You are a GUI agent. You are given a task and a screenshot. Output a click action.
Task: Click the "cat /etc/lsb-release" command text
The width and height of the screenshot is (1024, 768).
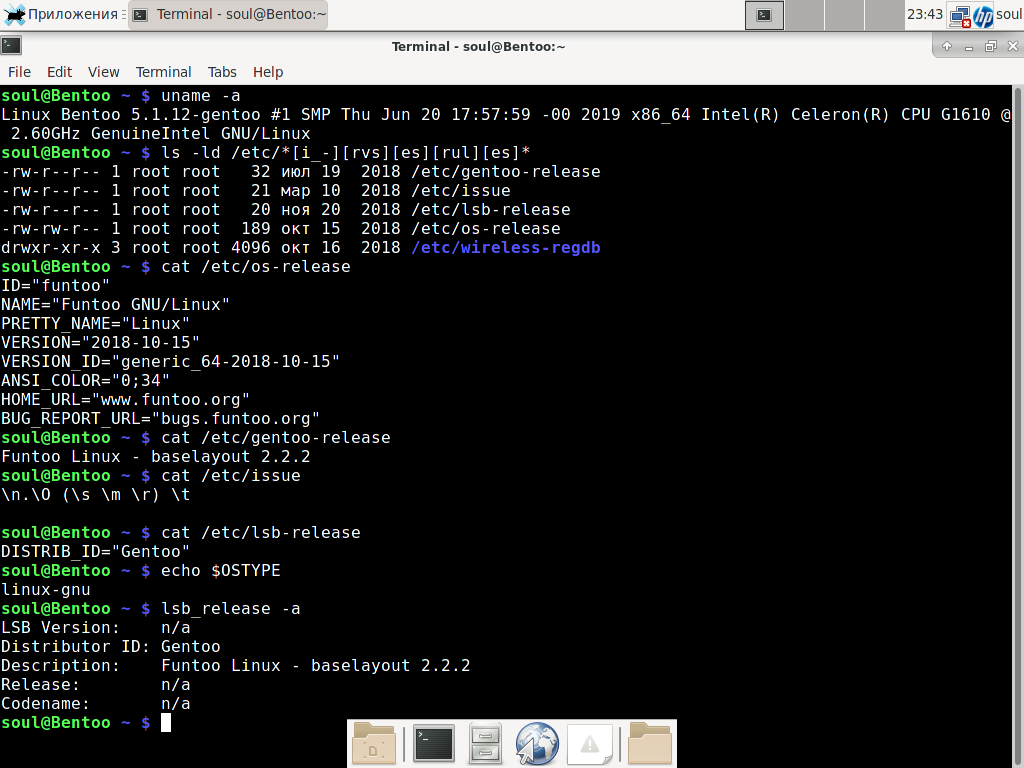point(261,532)
